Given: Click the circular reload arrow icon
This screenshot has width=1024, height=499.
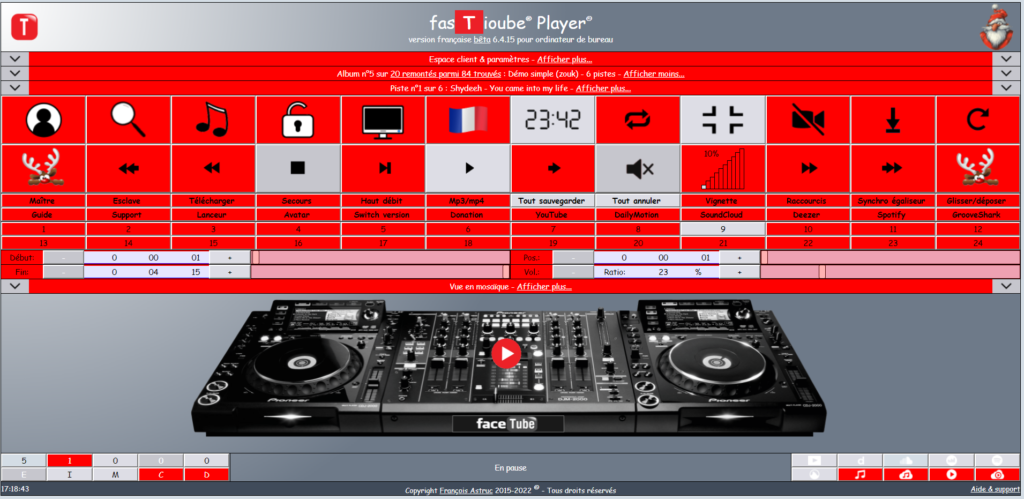Looking at the screenshot, I should coord(978,120).
